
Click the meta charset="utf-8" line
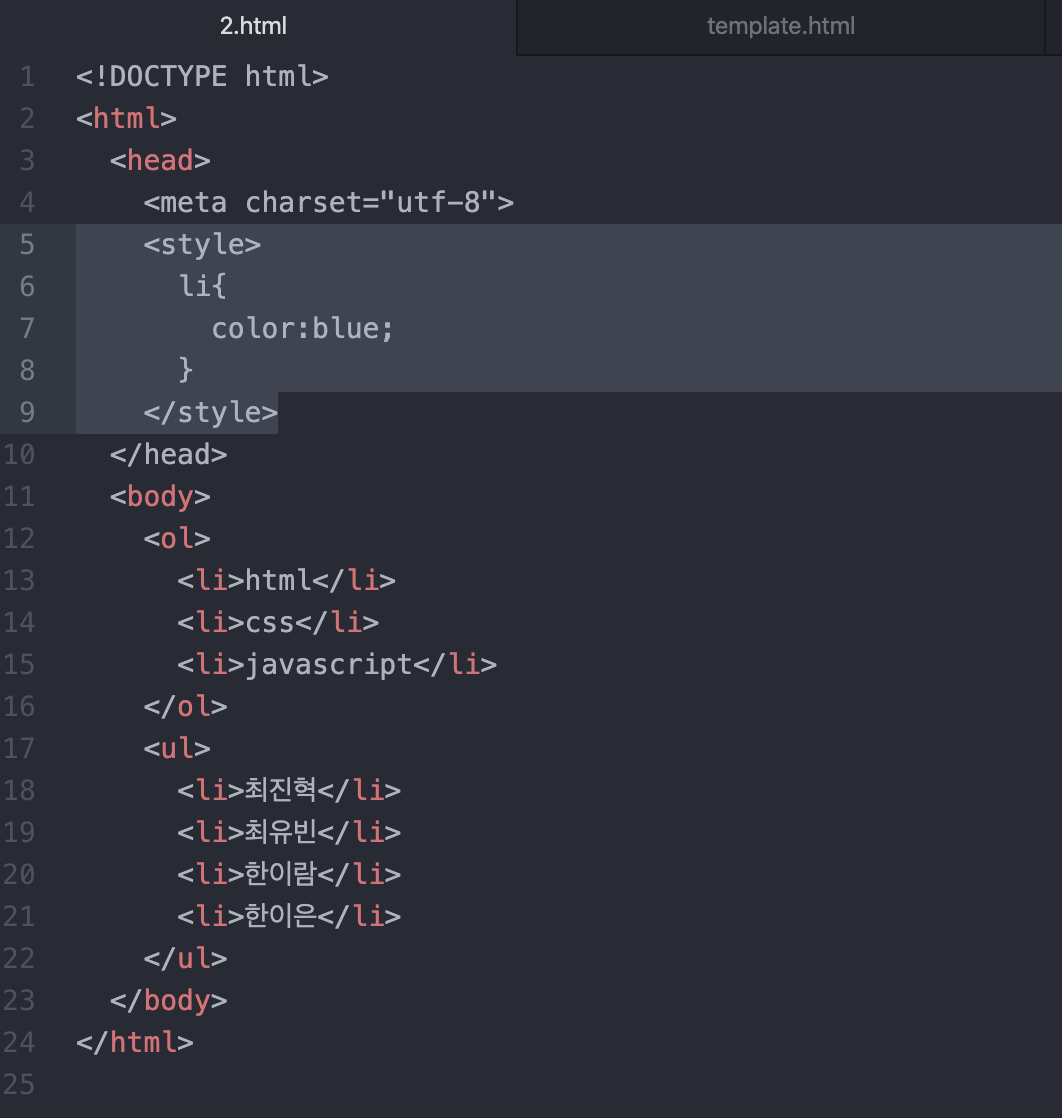(x=328, y=202)
